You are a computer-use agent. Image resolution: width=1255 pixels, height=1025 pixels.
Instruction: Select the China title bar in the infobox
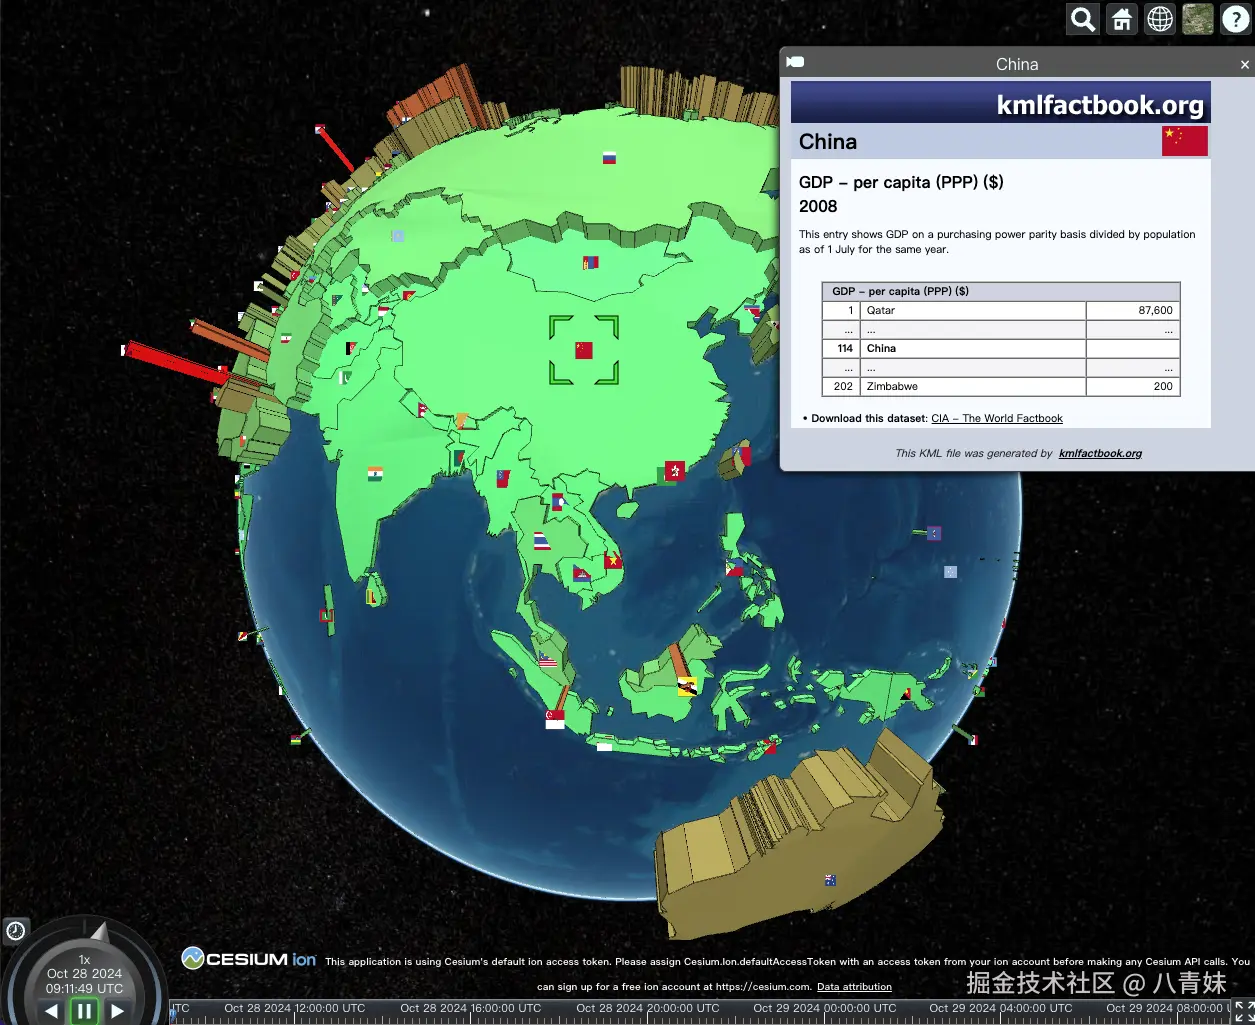[x=1017, y=63]
